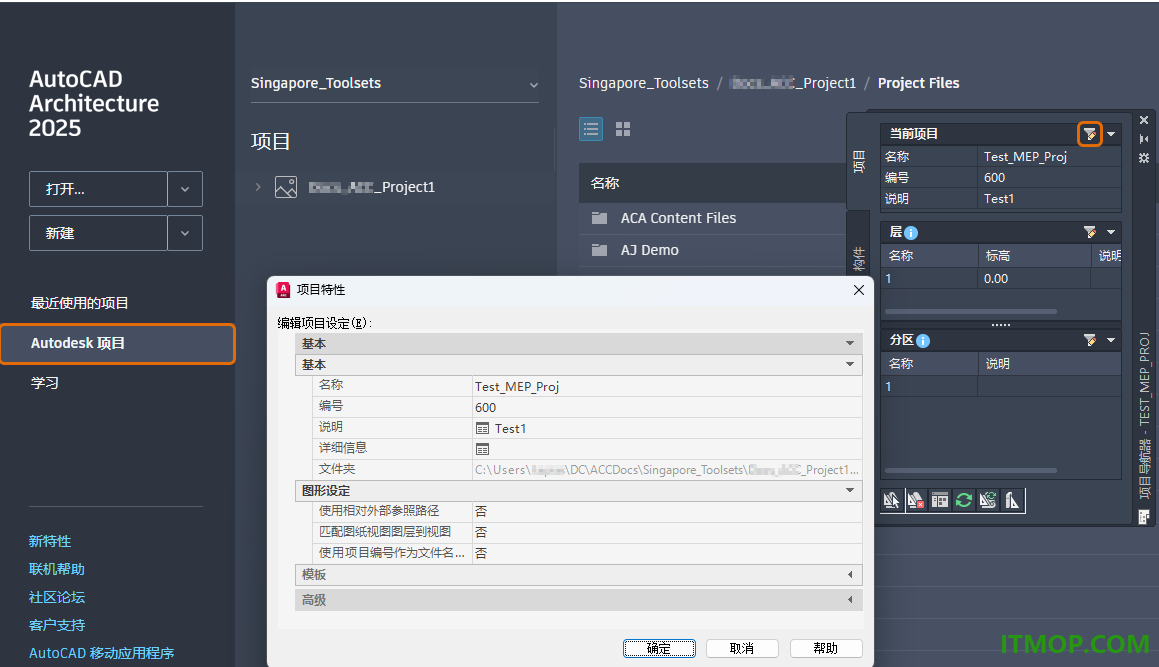Viewport: 1159px width, 667px height.
Task: Click the rightmost project standards icon in navigator toolbar
Action: click(x=1012, y=501)
